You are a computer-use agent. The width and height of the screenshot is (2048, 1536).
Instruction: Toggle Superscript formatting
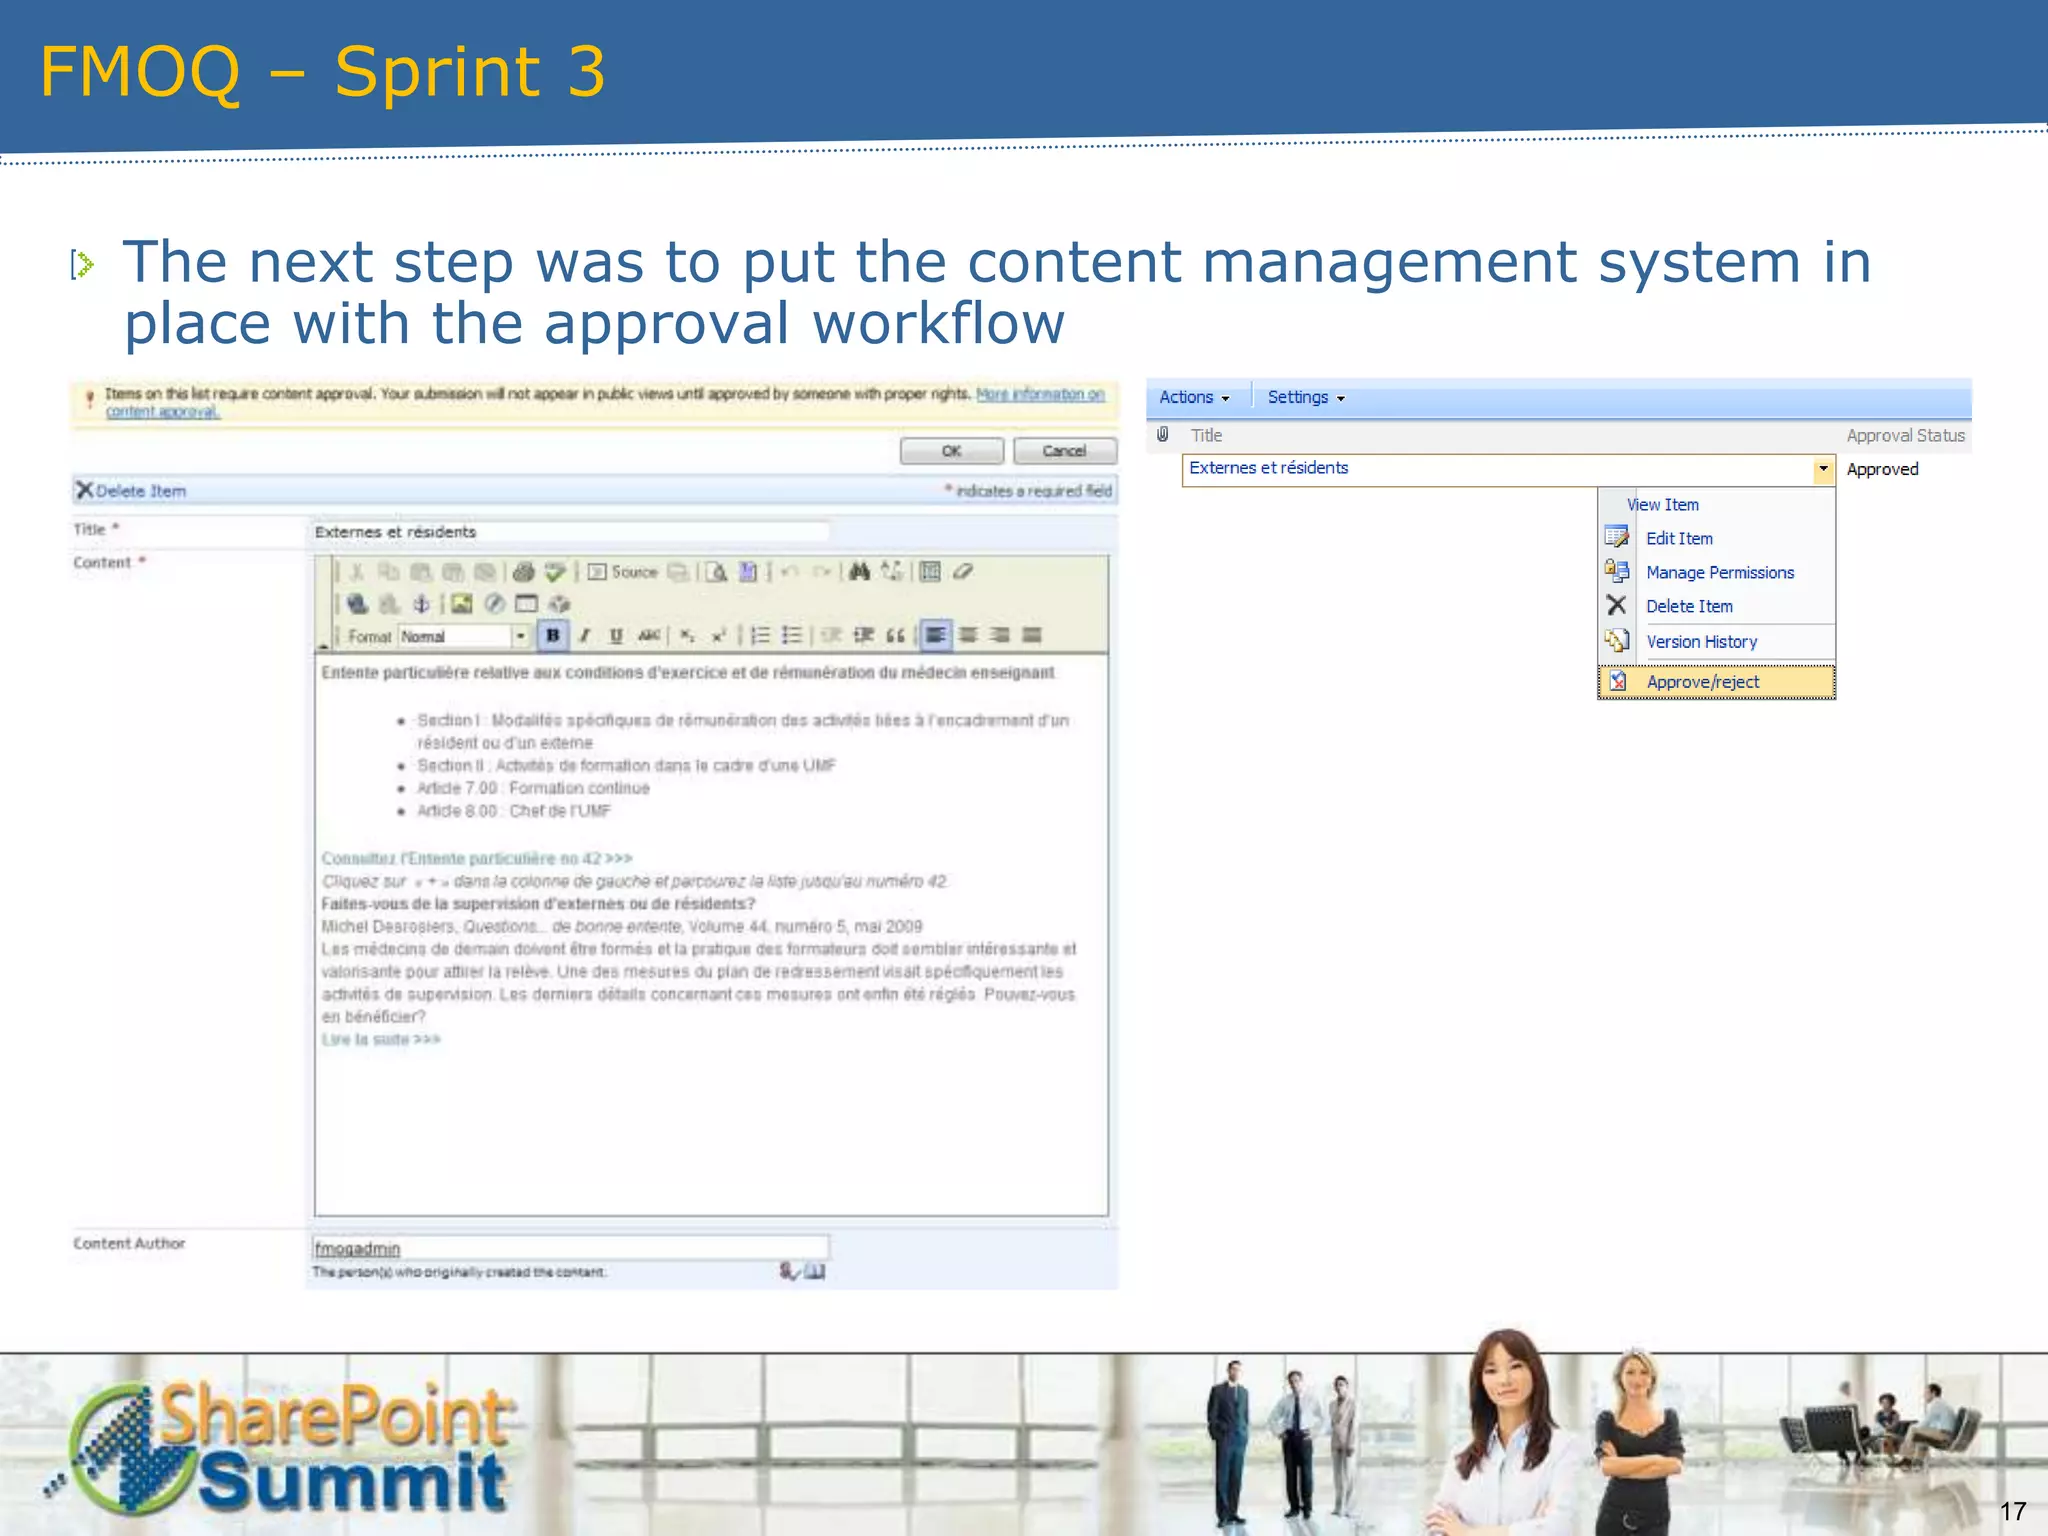(x=718, y=635)
